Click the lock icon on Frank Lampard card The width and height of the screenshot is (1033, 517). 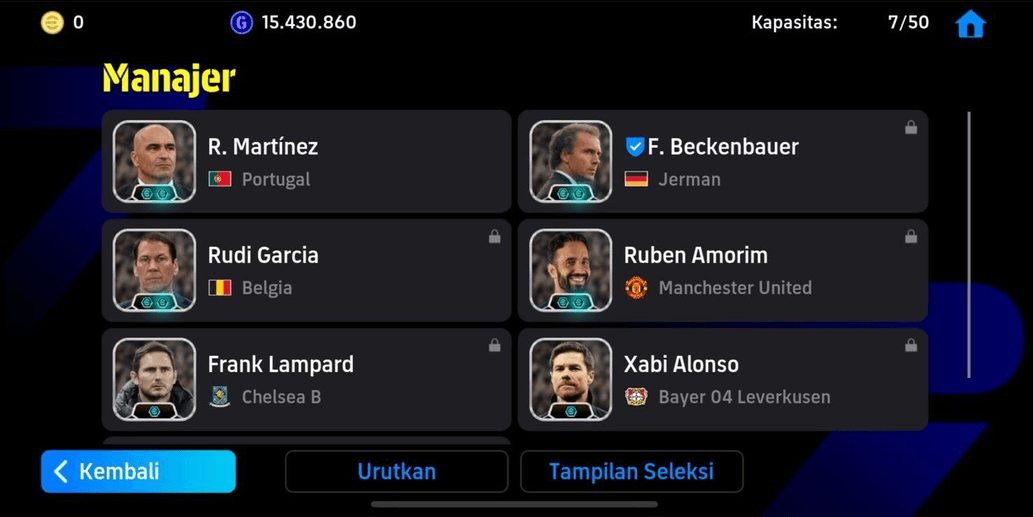point(494,344)
